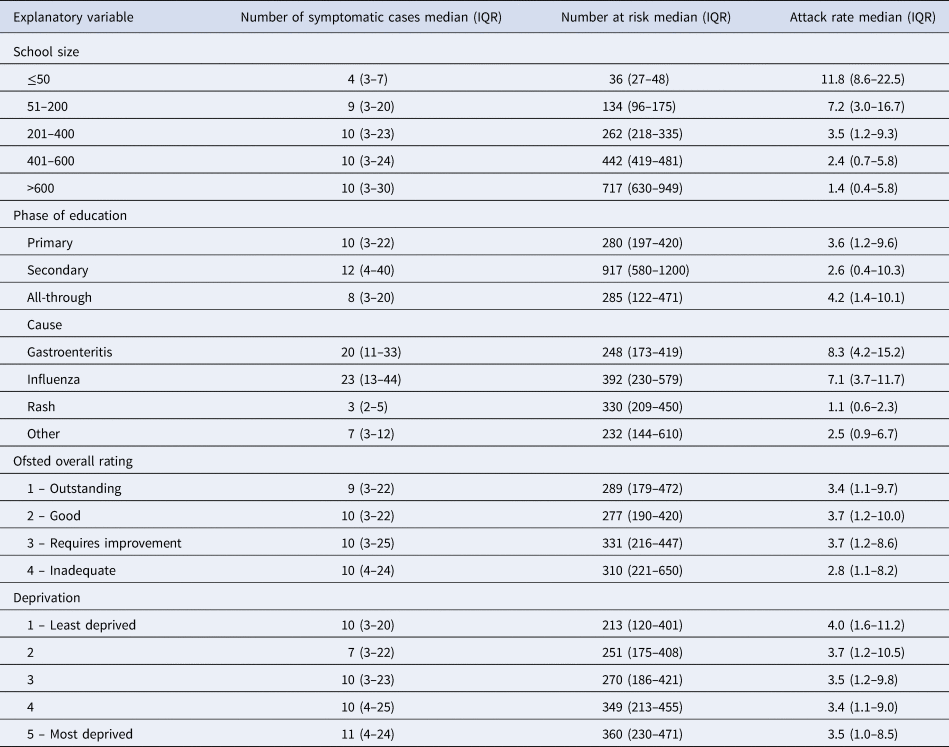
Task: Click the 'Phase of education' section heading
Action: point(69,214)
